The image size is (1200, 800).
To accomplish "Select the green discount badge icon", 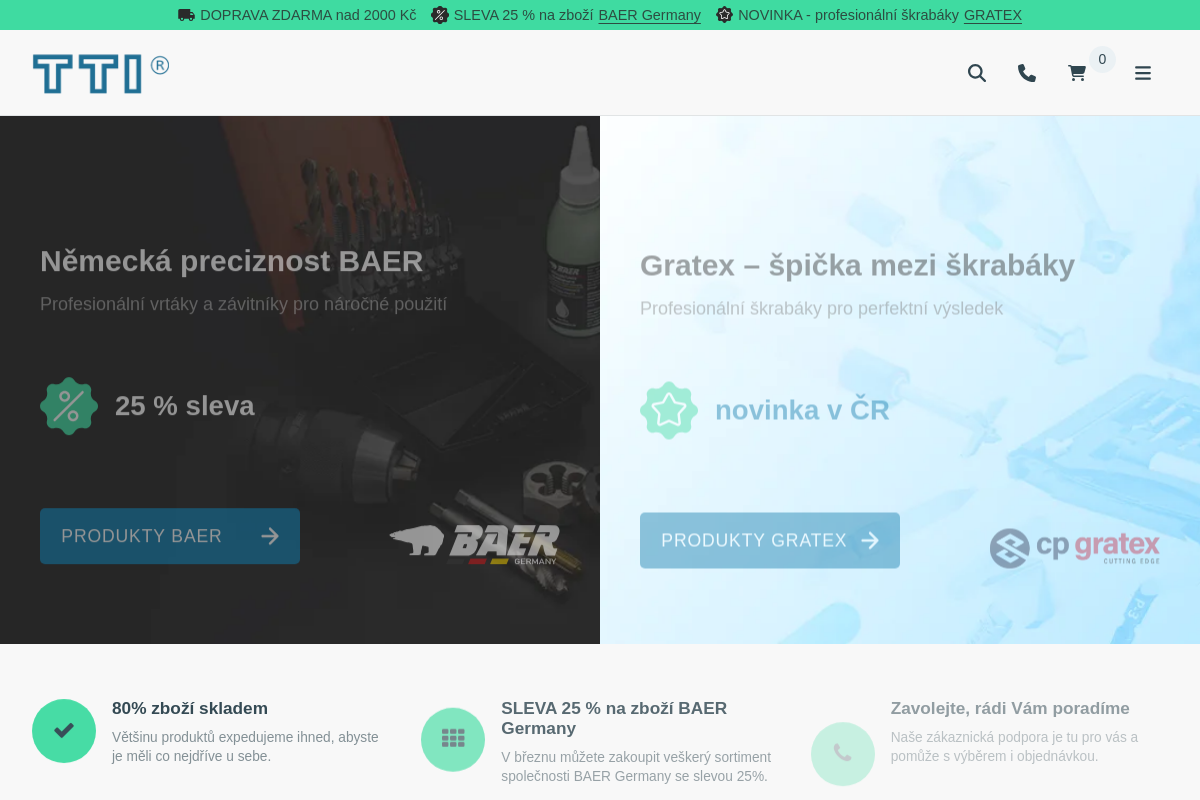I will pos(68,406).
